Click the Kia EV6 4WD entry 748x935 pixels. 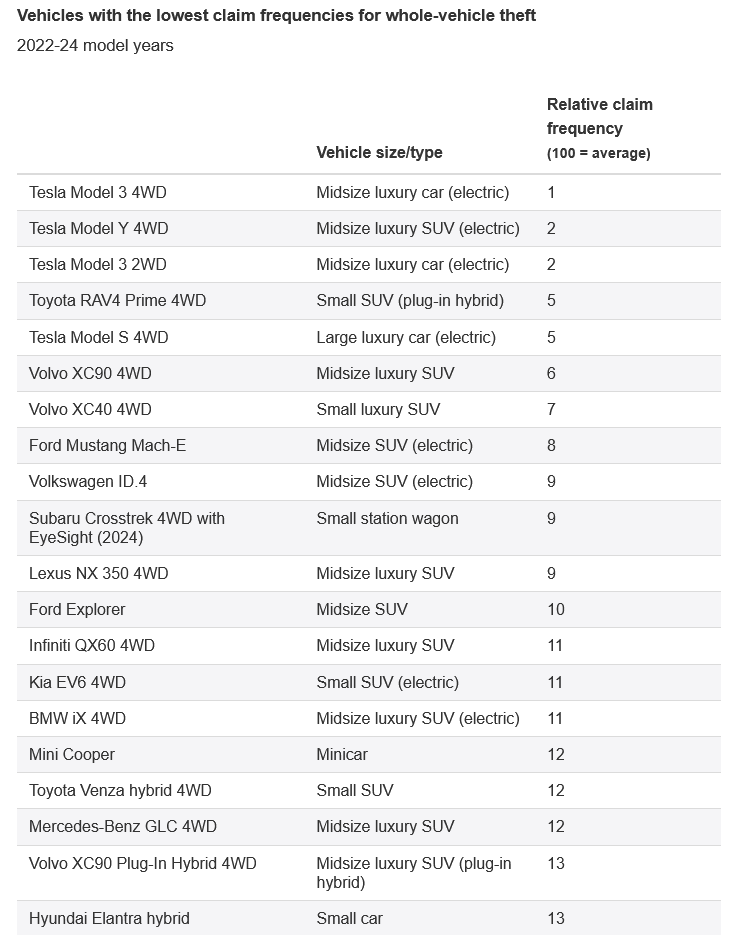(x=77, y=682)
